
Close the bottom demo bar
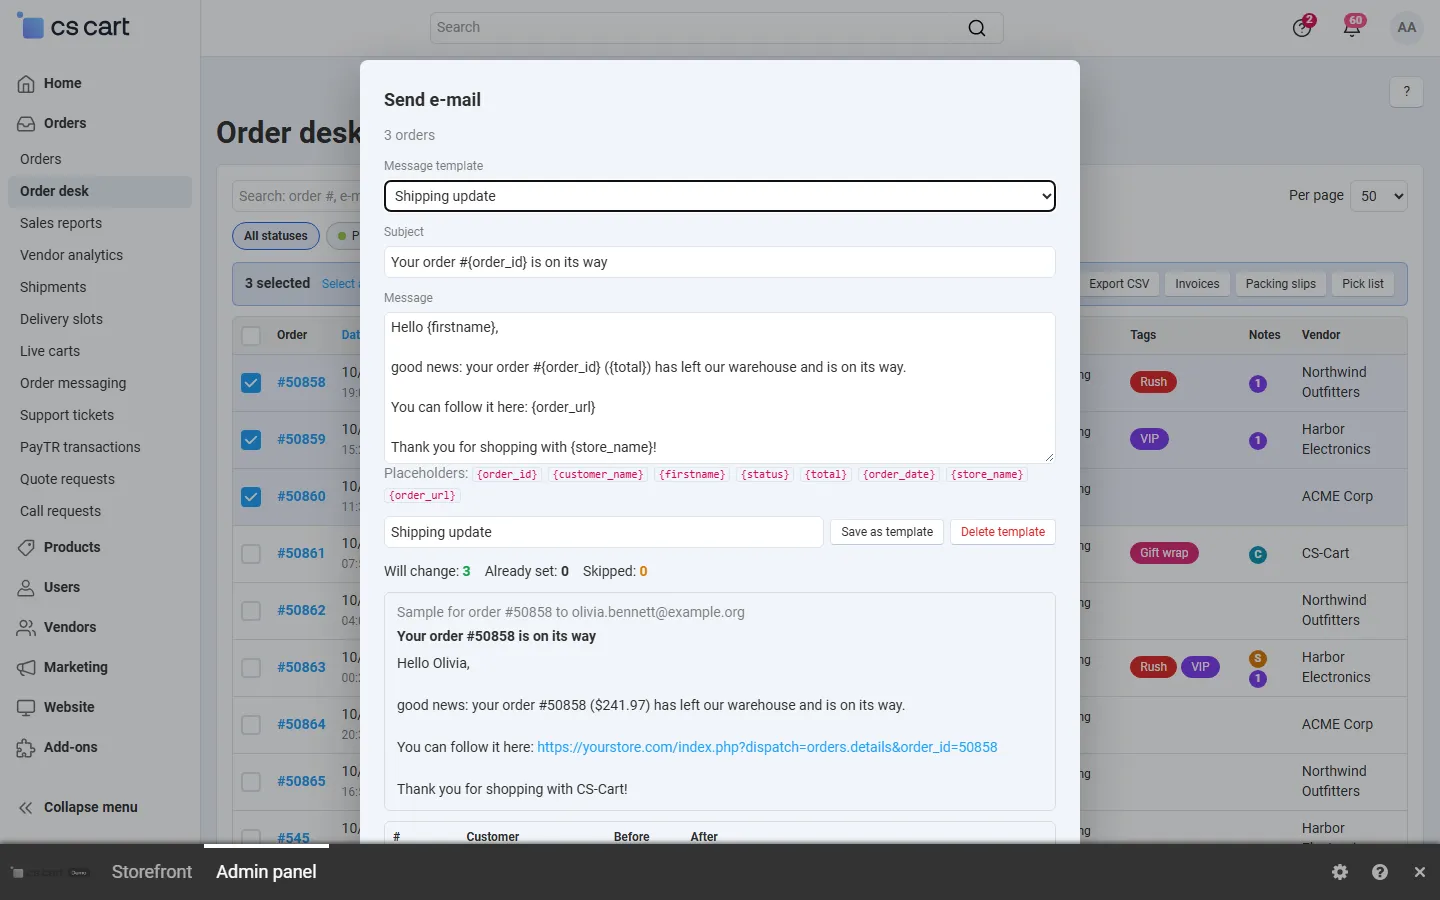click(1420, 872)
